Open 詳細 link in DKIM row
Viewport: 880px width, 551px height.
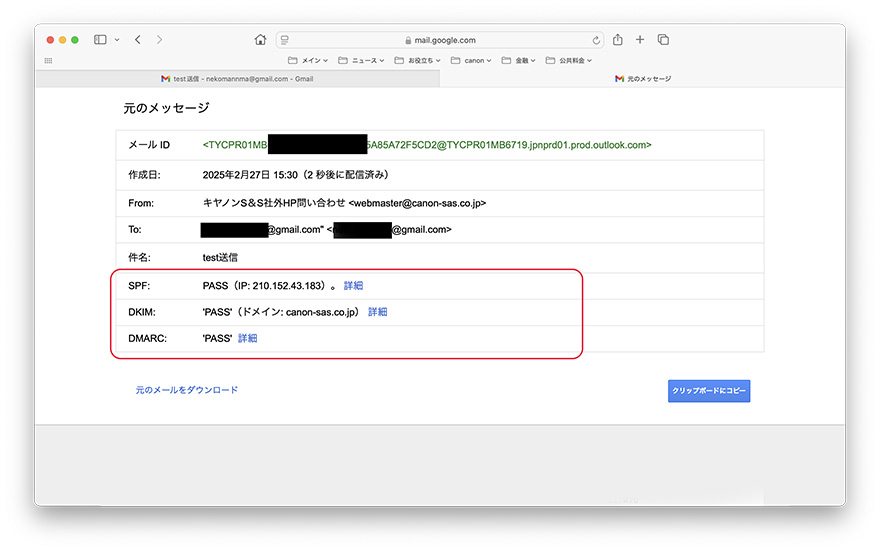tap(377, 312)
